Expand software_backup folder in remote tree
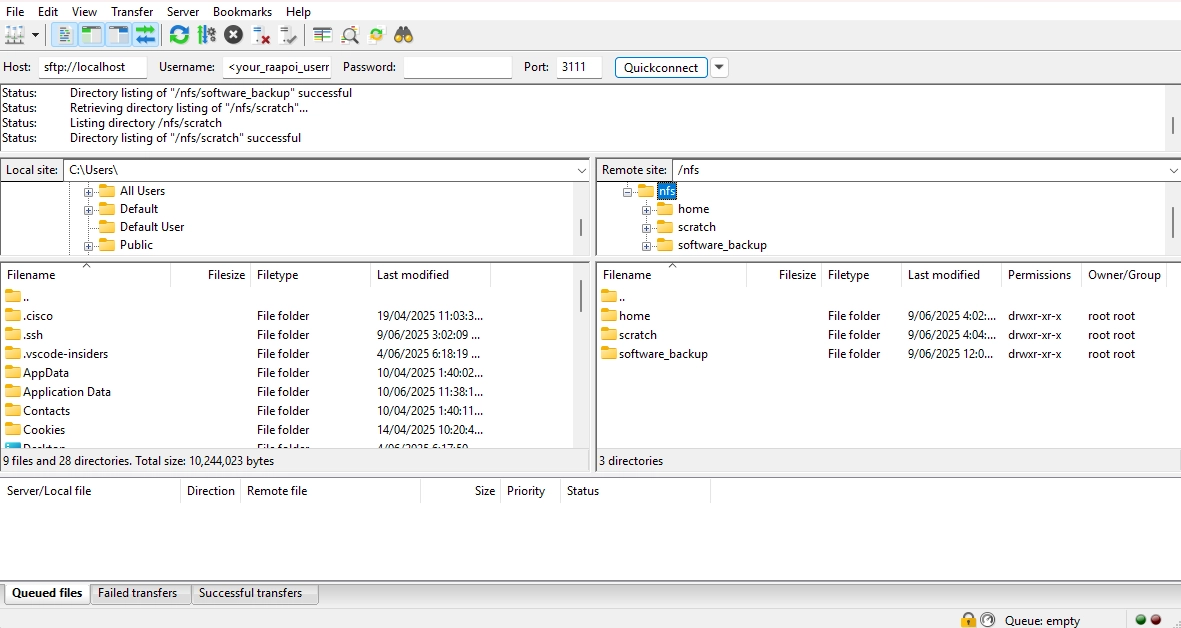This screenshot has height=628, width=1181. tap(646, 246)
